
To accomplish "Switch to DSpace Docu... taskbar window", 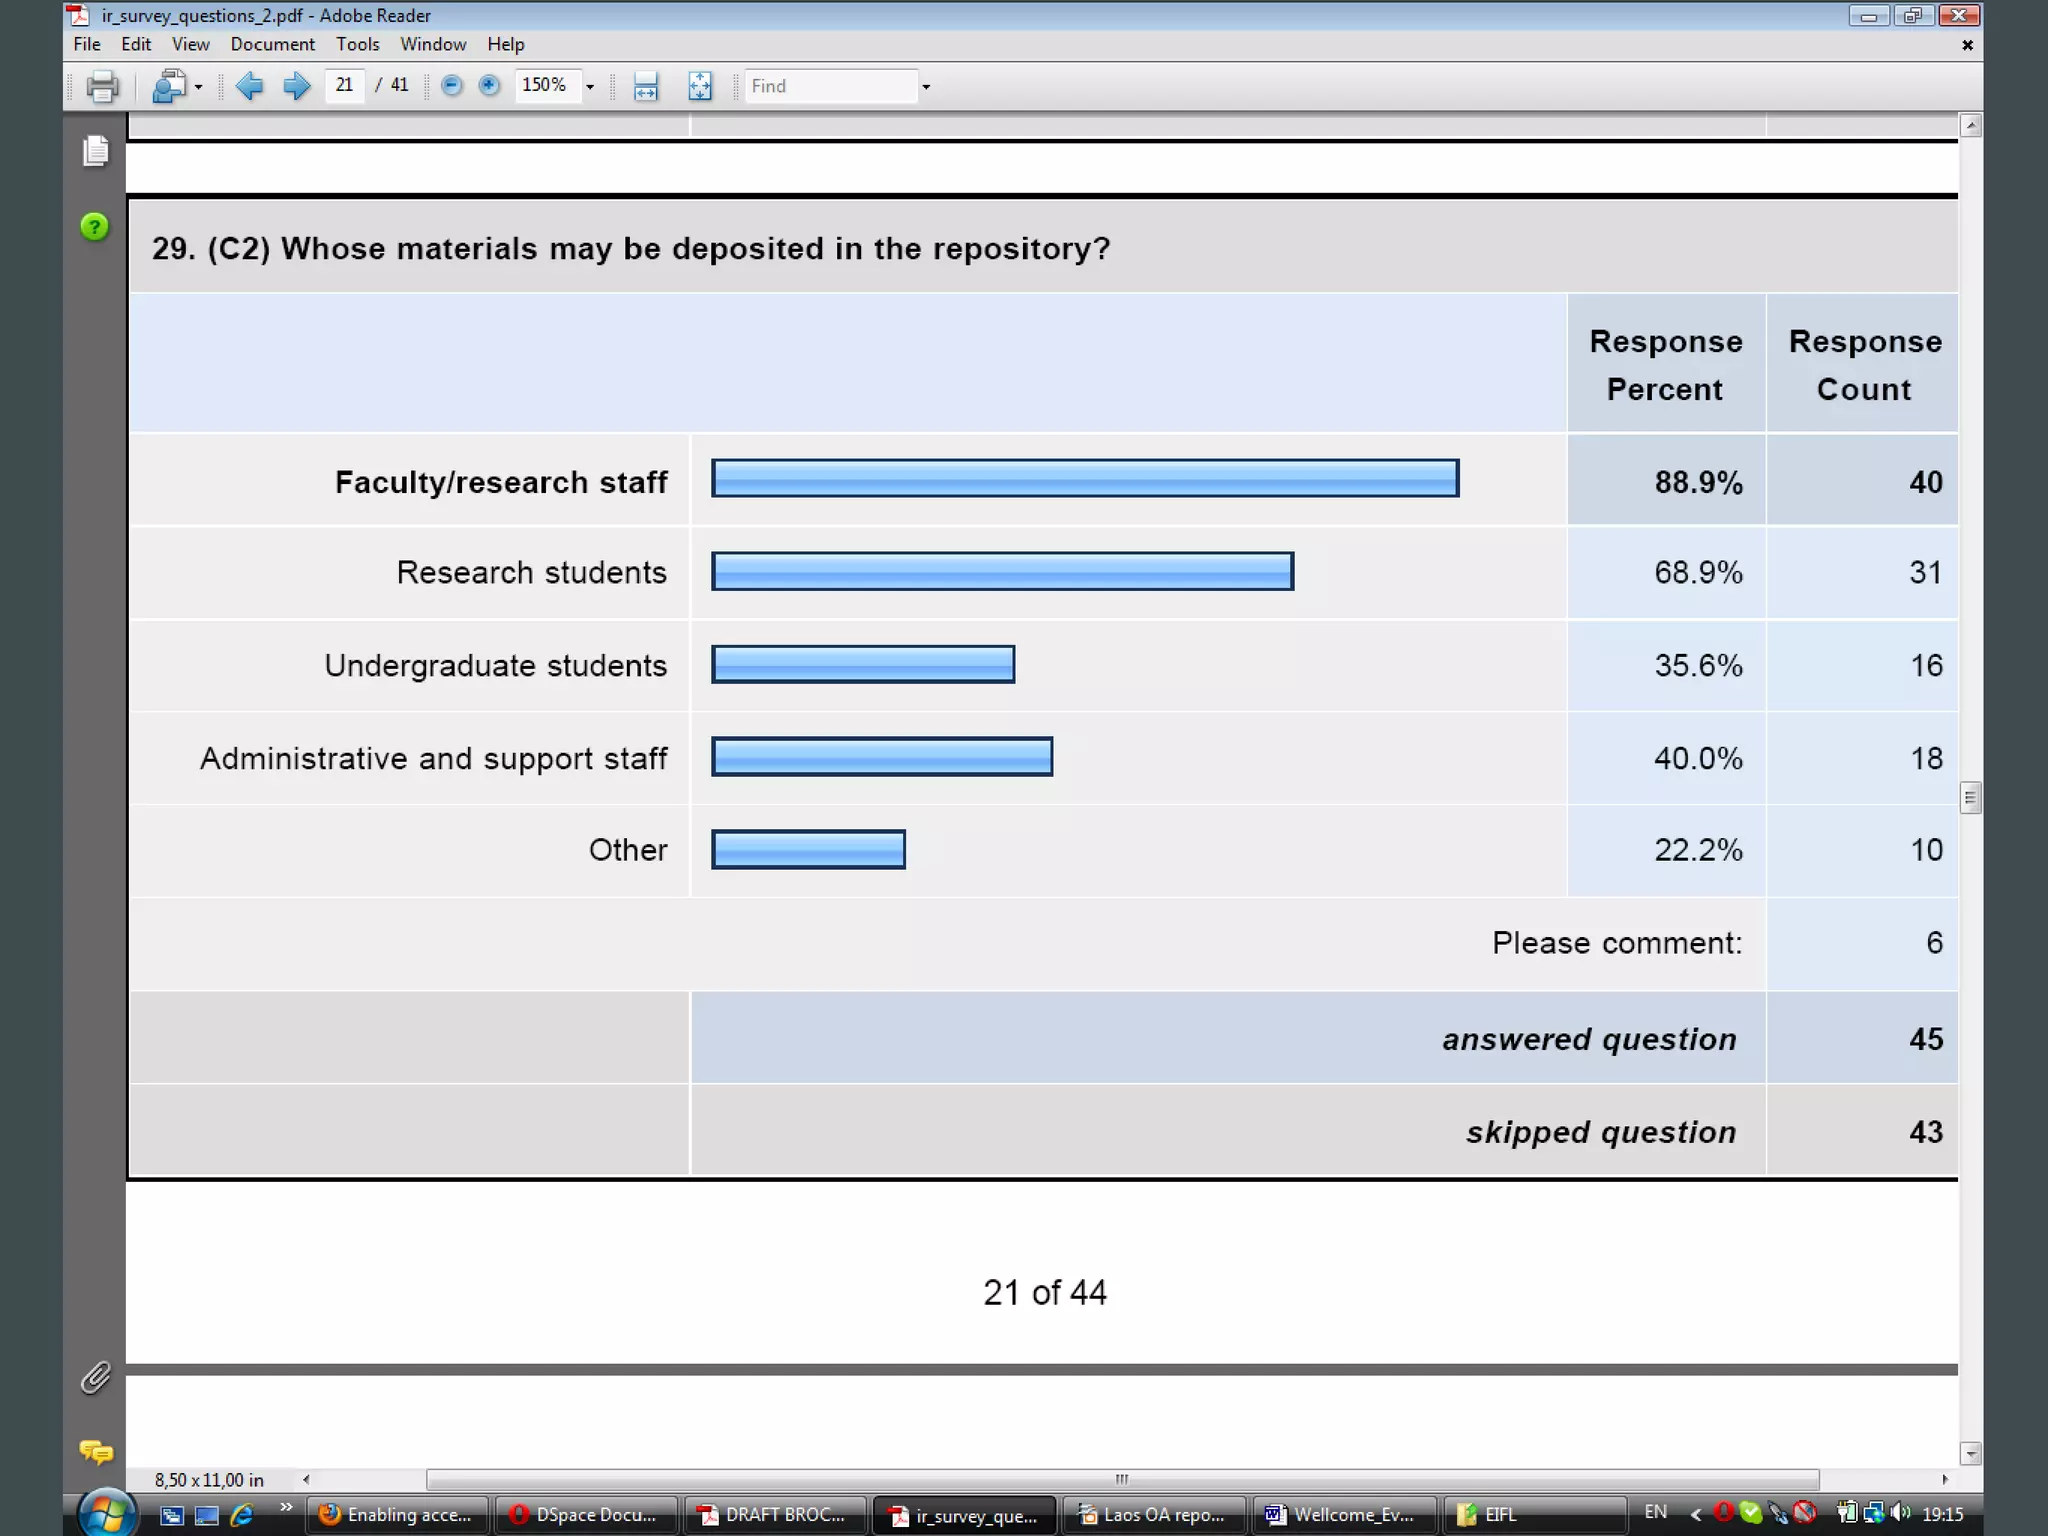I will coord(584,1514).
